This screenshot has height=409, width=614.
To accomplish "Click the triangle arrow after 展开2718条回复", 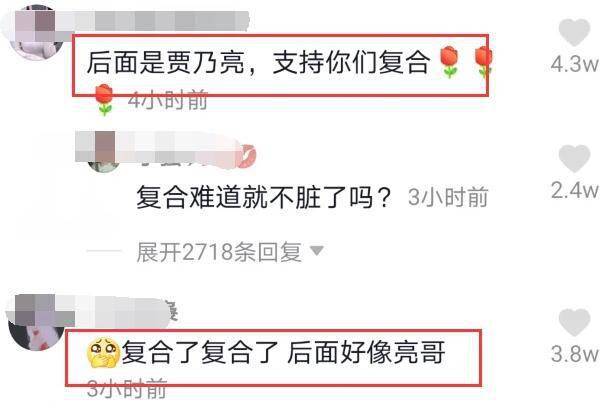I will [x=316, y=250].
